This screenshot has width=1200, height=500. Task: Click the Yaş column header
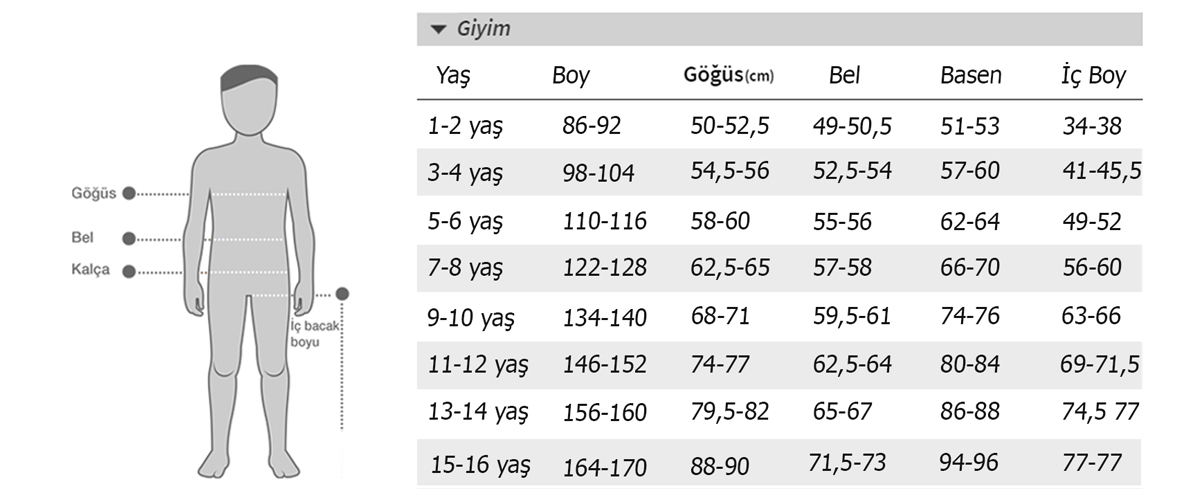pyautogui.click(x=452, y=77)
